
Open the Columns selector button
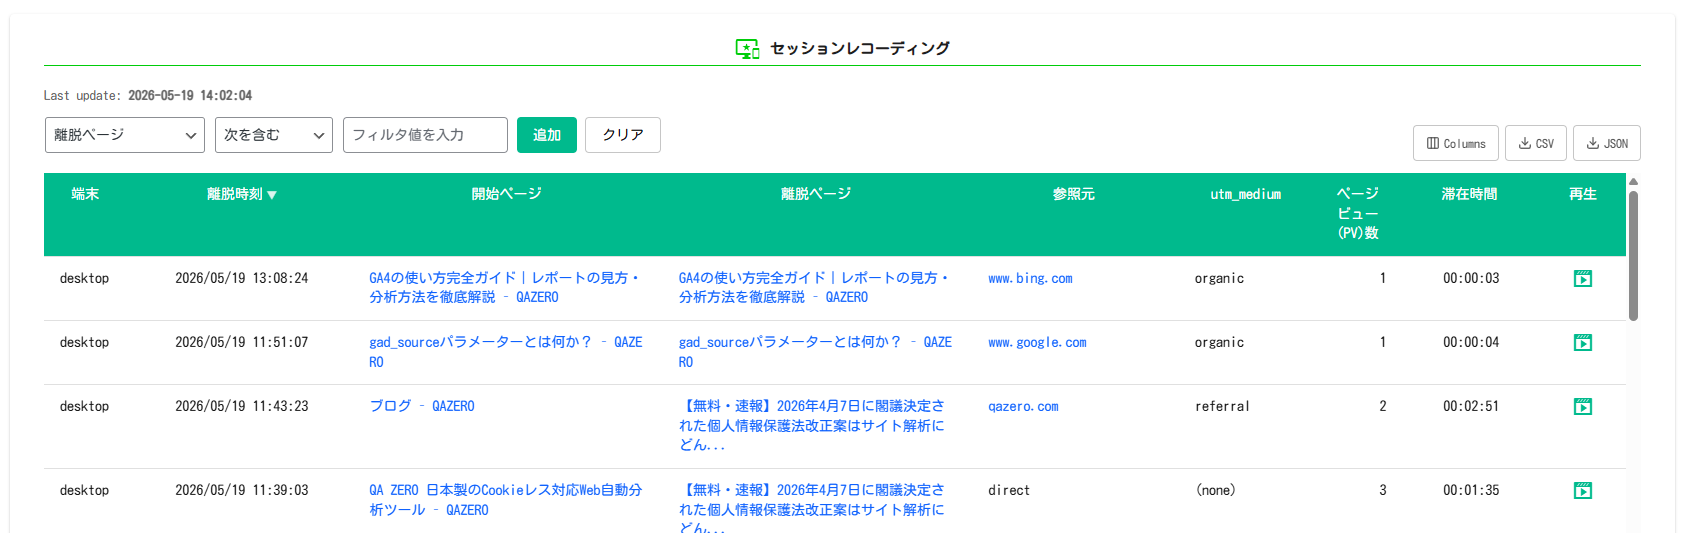pyautogui.click(x=1456, y=143)
